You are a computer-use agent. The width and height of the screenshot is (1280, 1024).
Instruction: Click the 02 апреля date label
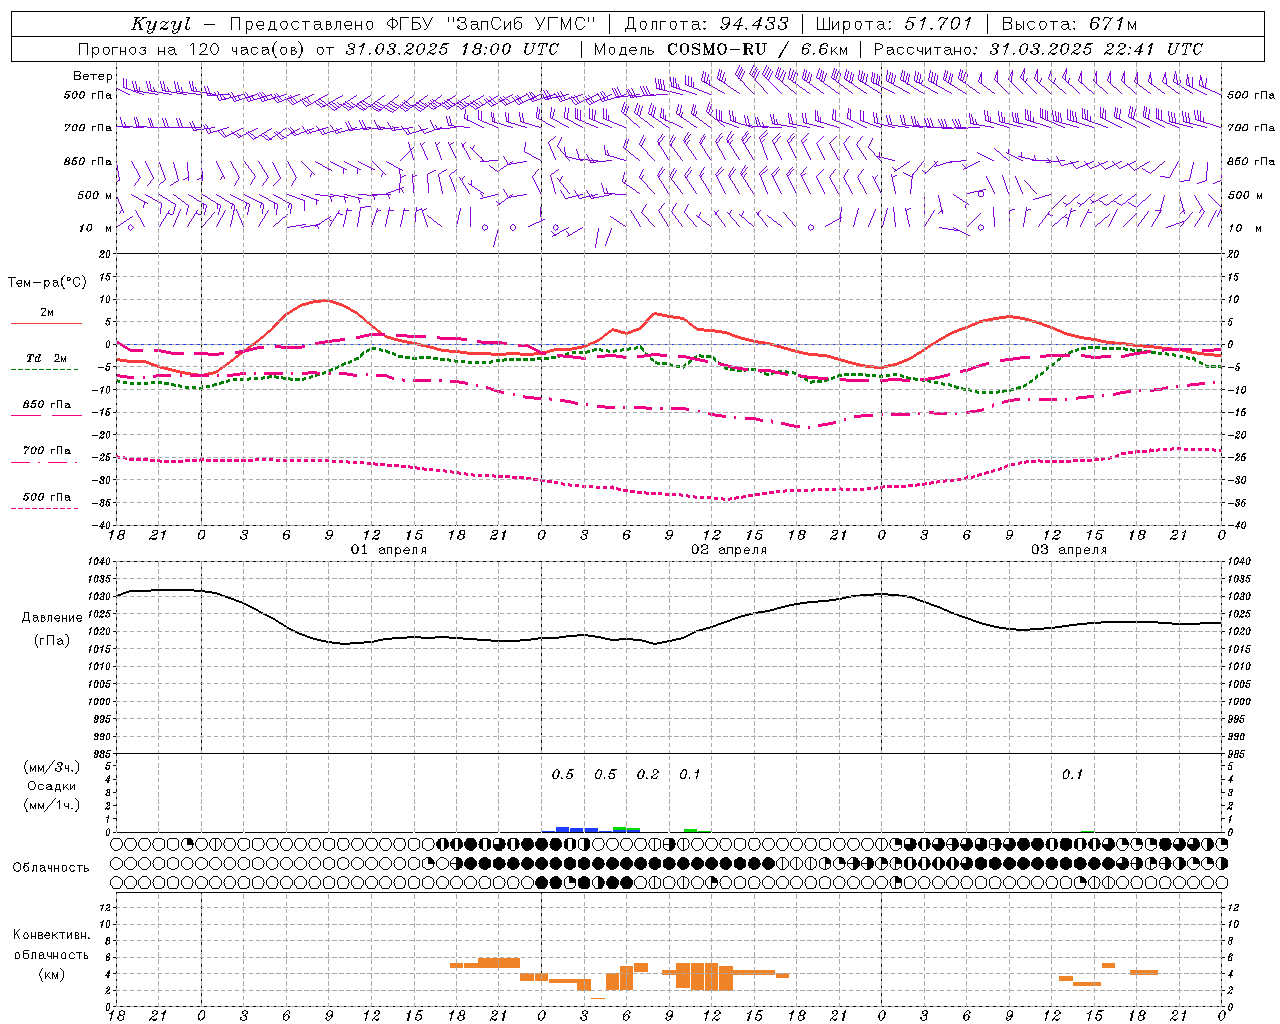729,550
